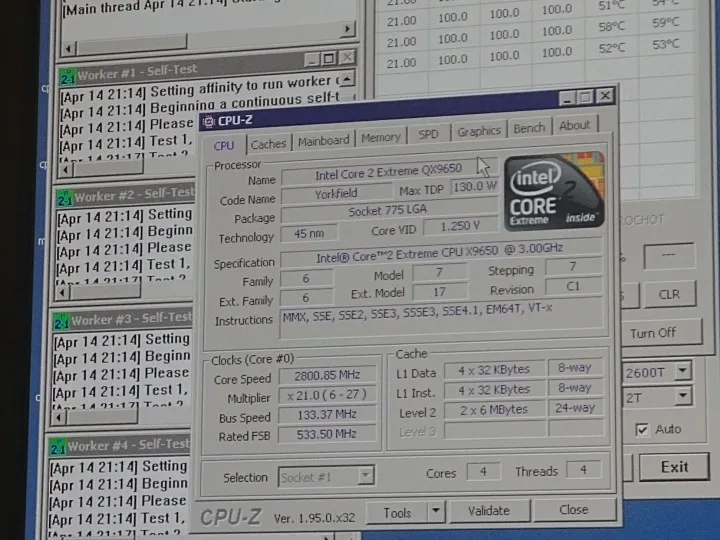Click the Close button in CPU-Z
Screen dimensions: 720x540
[x=574, y=509]
